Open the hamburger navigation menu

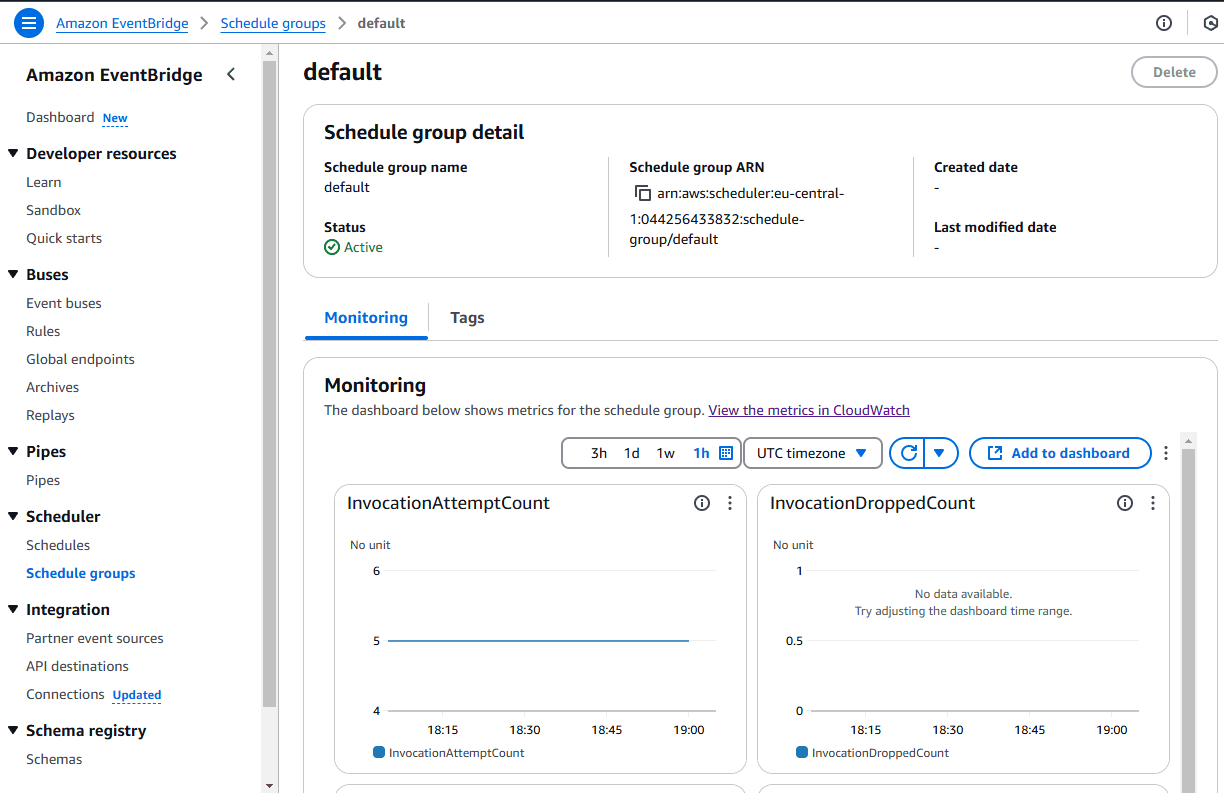(28, 23)
